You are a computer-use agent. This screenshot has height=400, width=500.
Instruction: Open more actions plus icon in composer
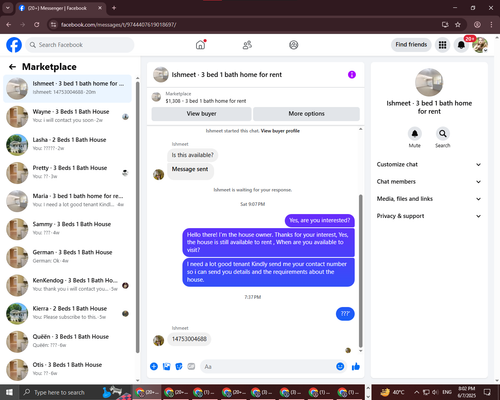coord(154,367)
